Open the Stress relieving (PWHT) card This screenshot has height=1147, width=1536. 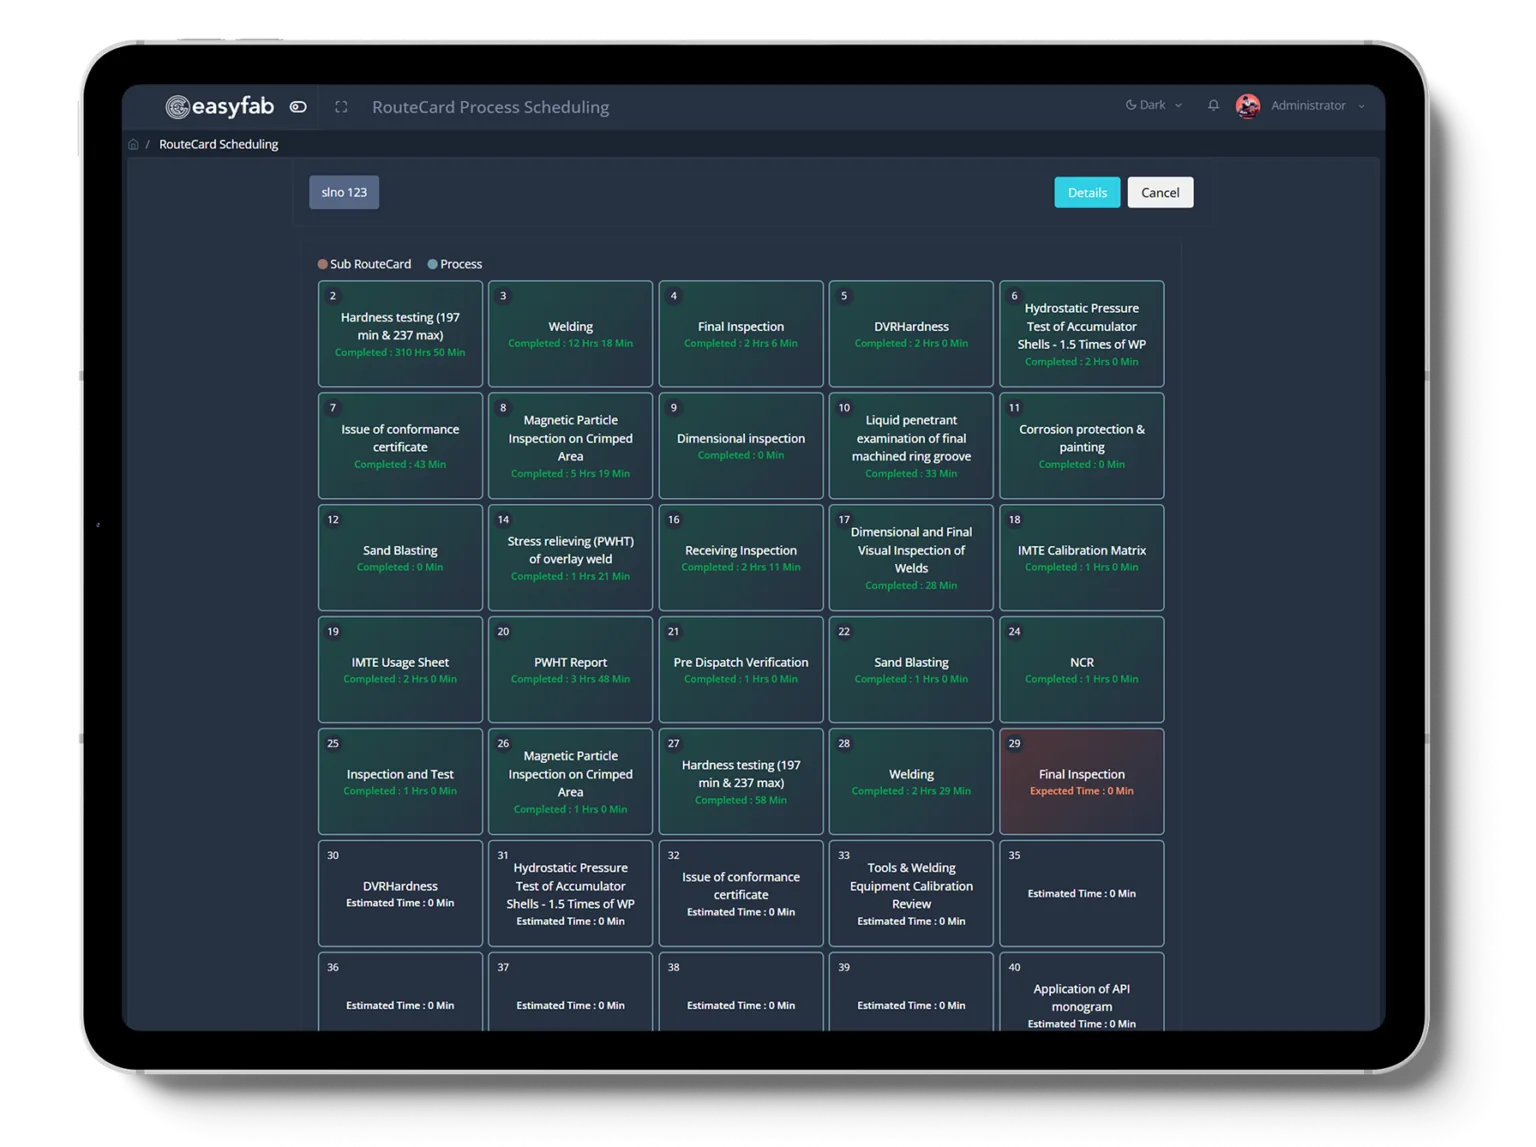pyautogui.click(x=570, y=558)
